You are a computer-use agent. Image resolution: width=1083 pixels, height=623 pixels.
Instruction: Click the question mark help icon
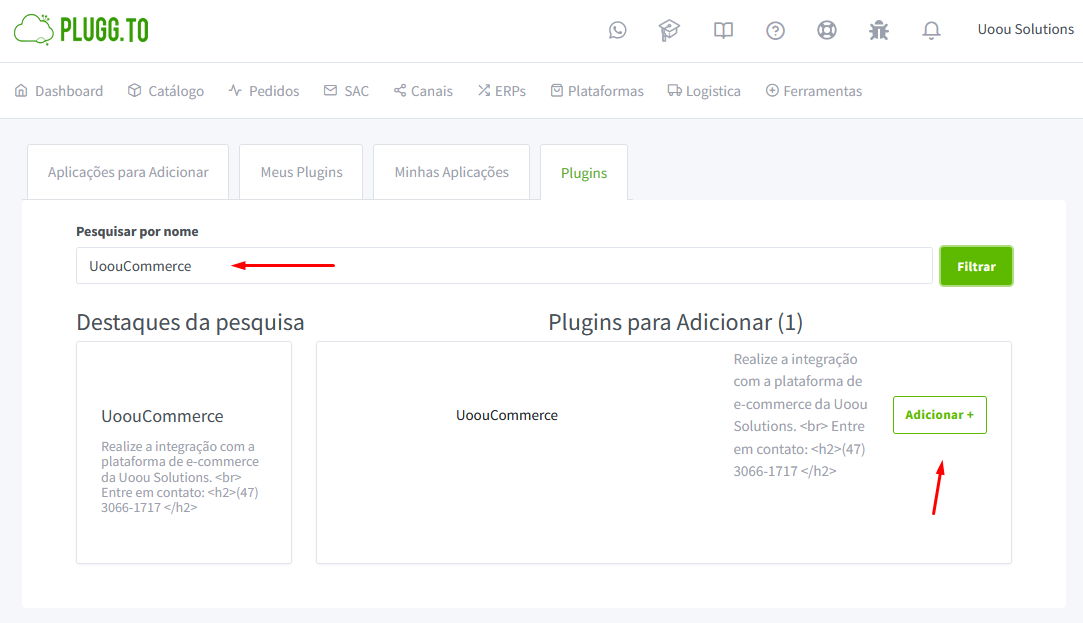[775, 30]
